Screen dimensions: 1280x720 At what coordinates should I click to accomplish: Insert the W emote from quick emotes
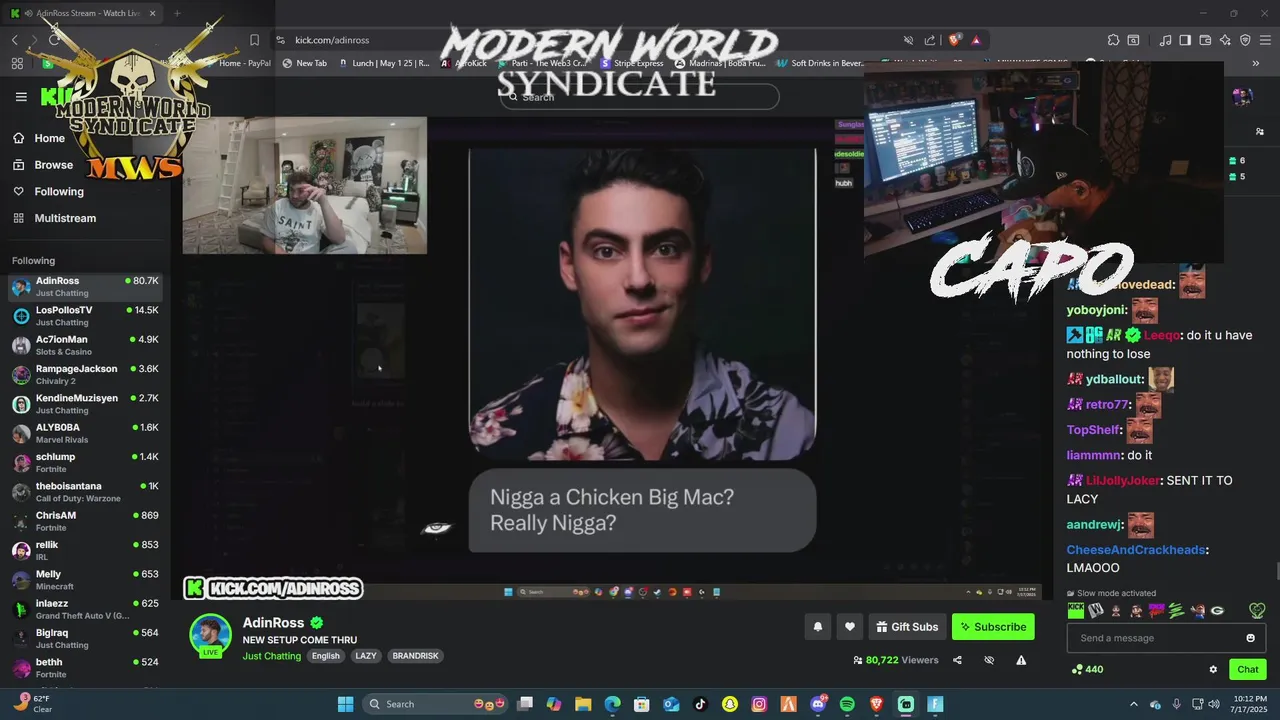tap(1096, 610)
